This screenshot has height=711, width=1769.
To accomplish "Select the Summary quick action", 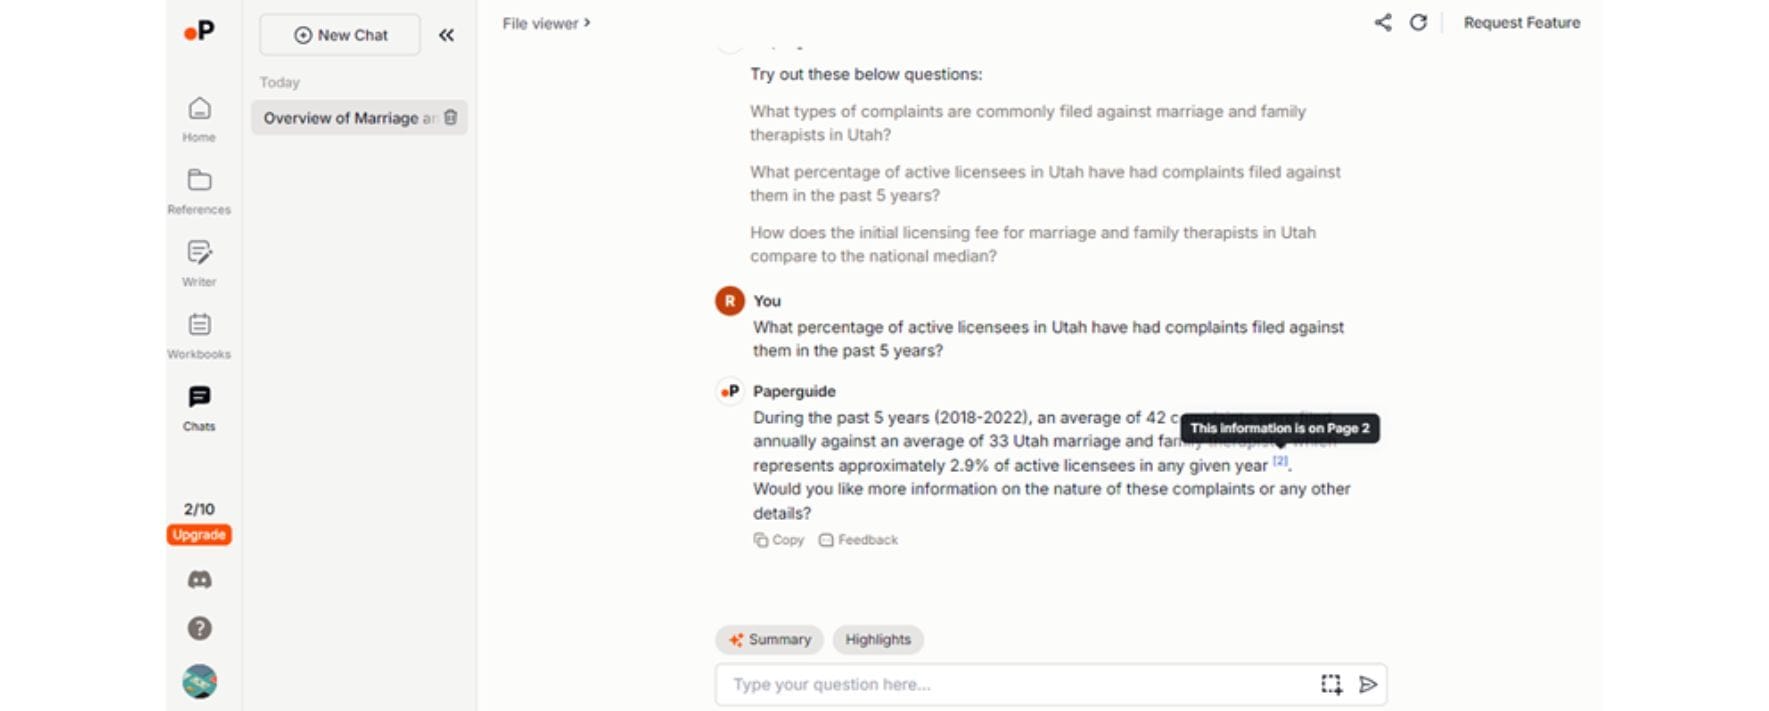I will tap(769, 640).
